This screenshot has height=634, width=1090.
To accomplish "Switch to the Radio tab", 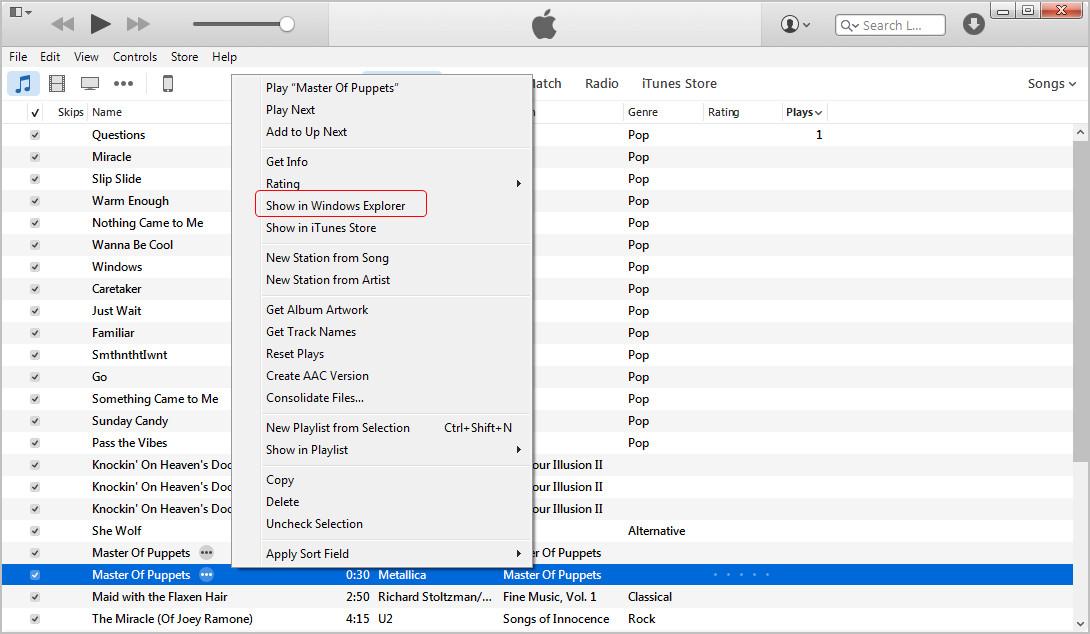I will (601, 83).
